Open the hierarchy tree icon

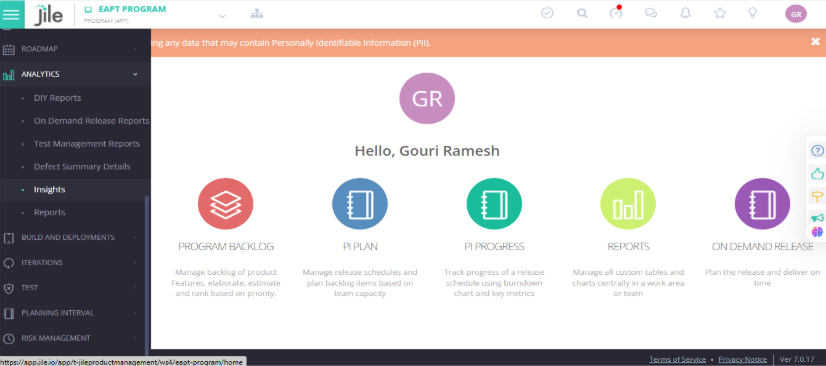(x=257, y=14)
